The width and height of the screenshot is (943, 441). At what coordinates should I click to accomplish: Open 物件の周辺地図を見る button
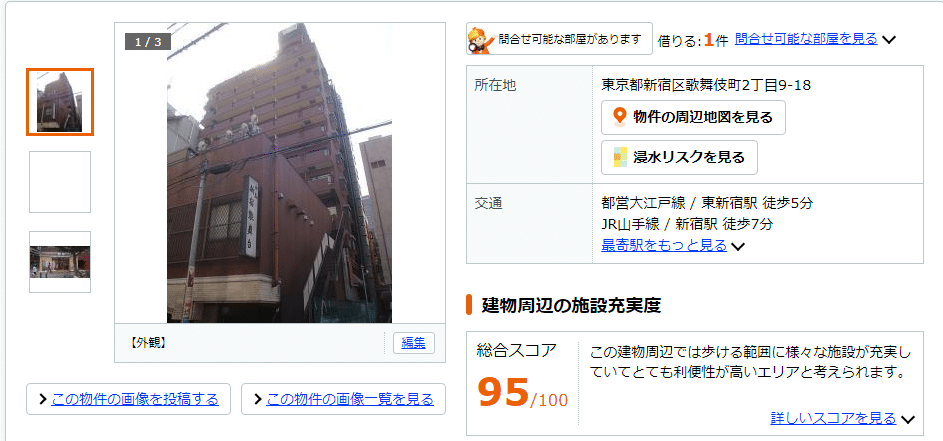click(693, 117)
